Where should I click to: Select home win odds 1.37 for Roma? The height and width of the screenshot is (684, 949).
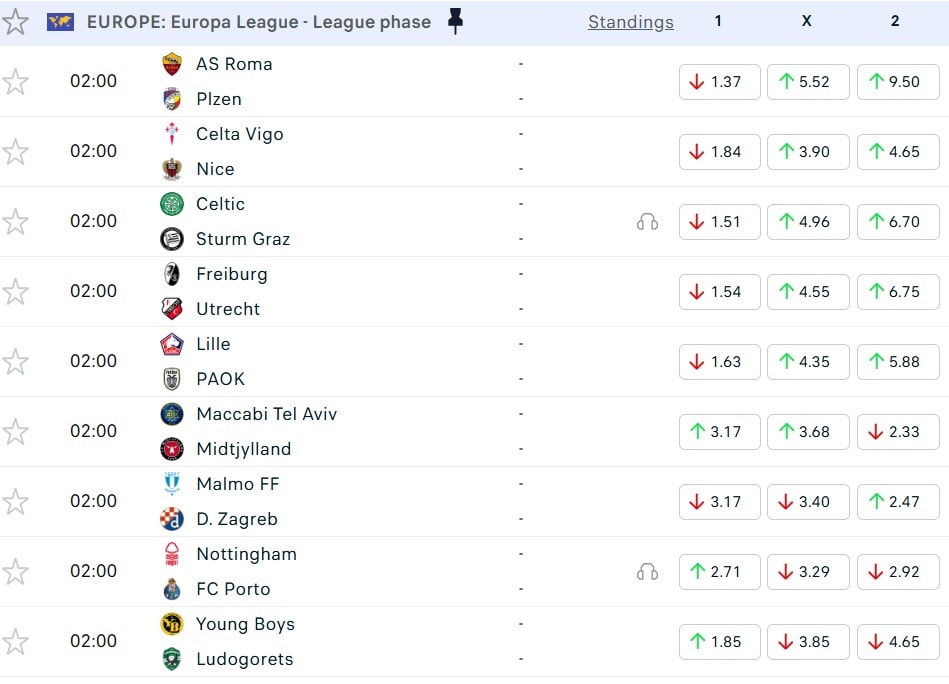719,82
